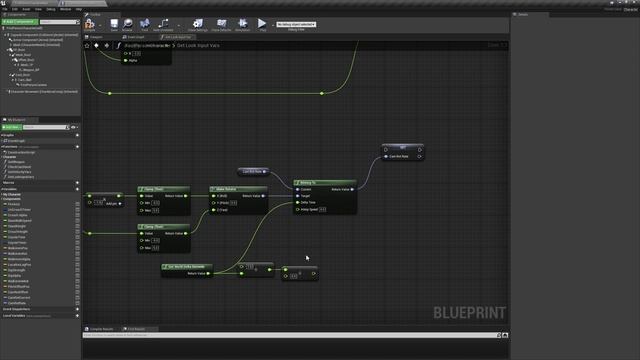Click the Save toolbar icon

114,24
